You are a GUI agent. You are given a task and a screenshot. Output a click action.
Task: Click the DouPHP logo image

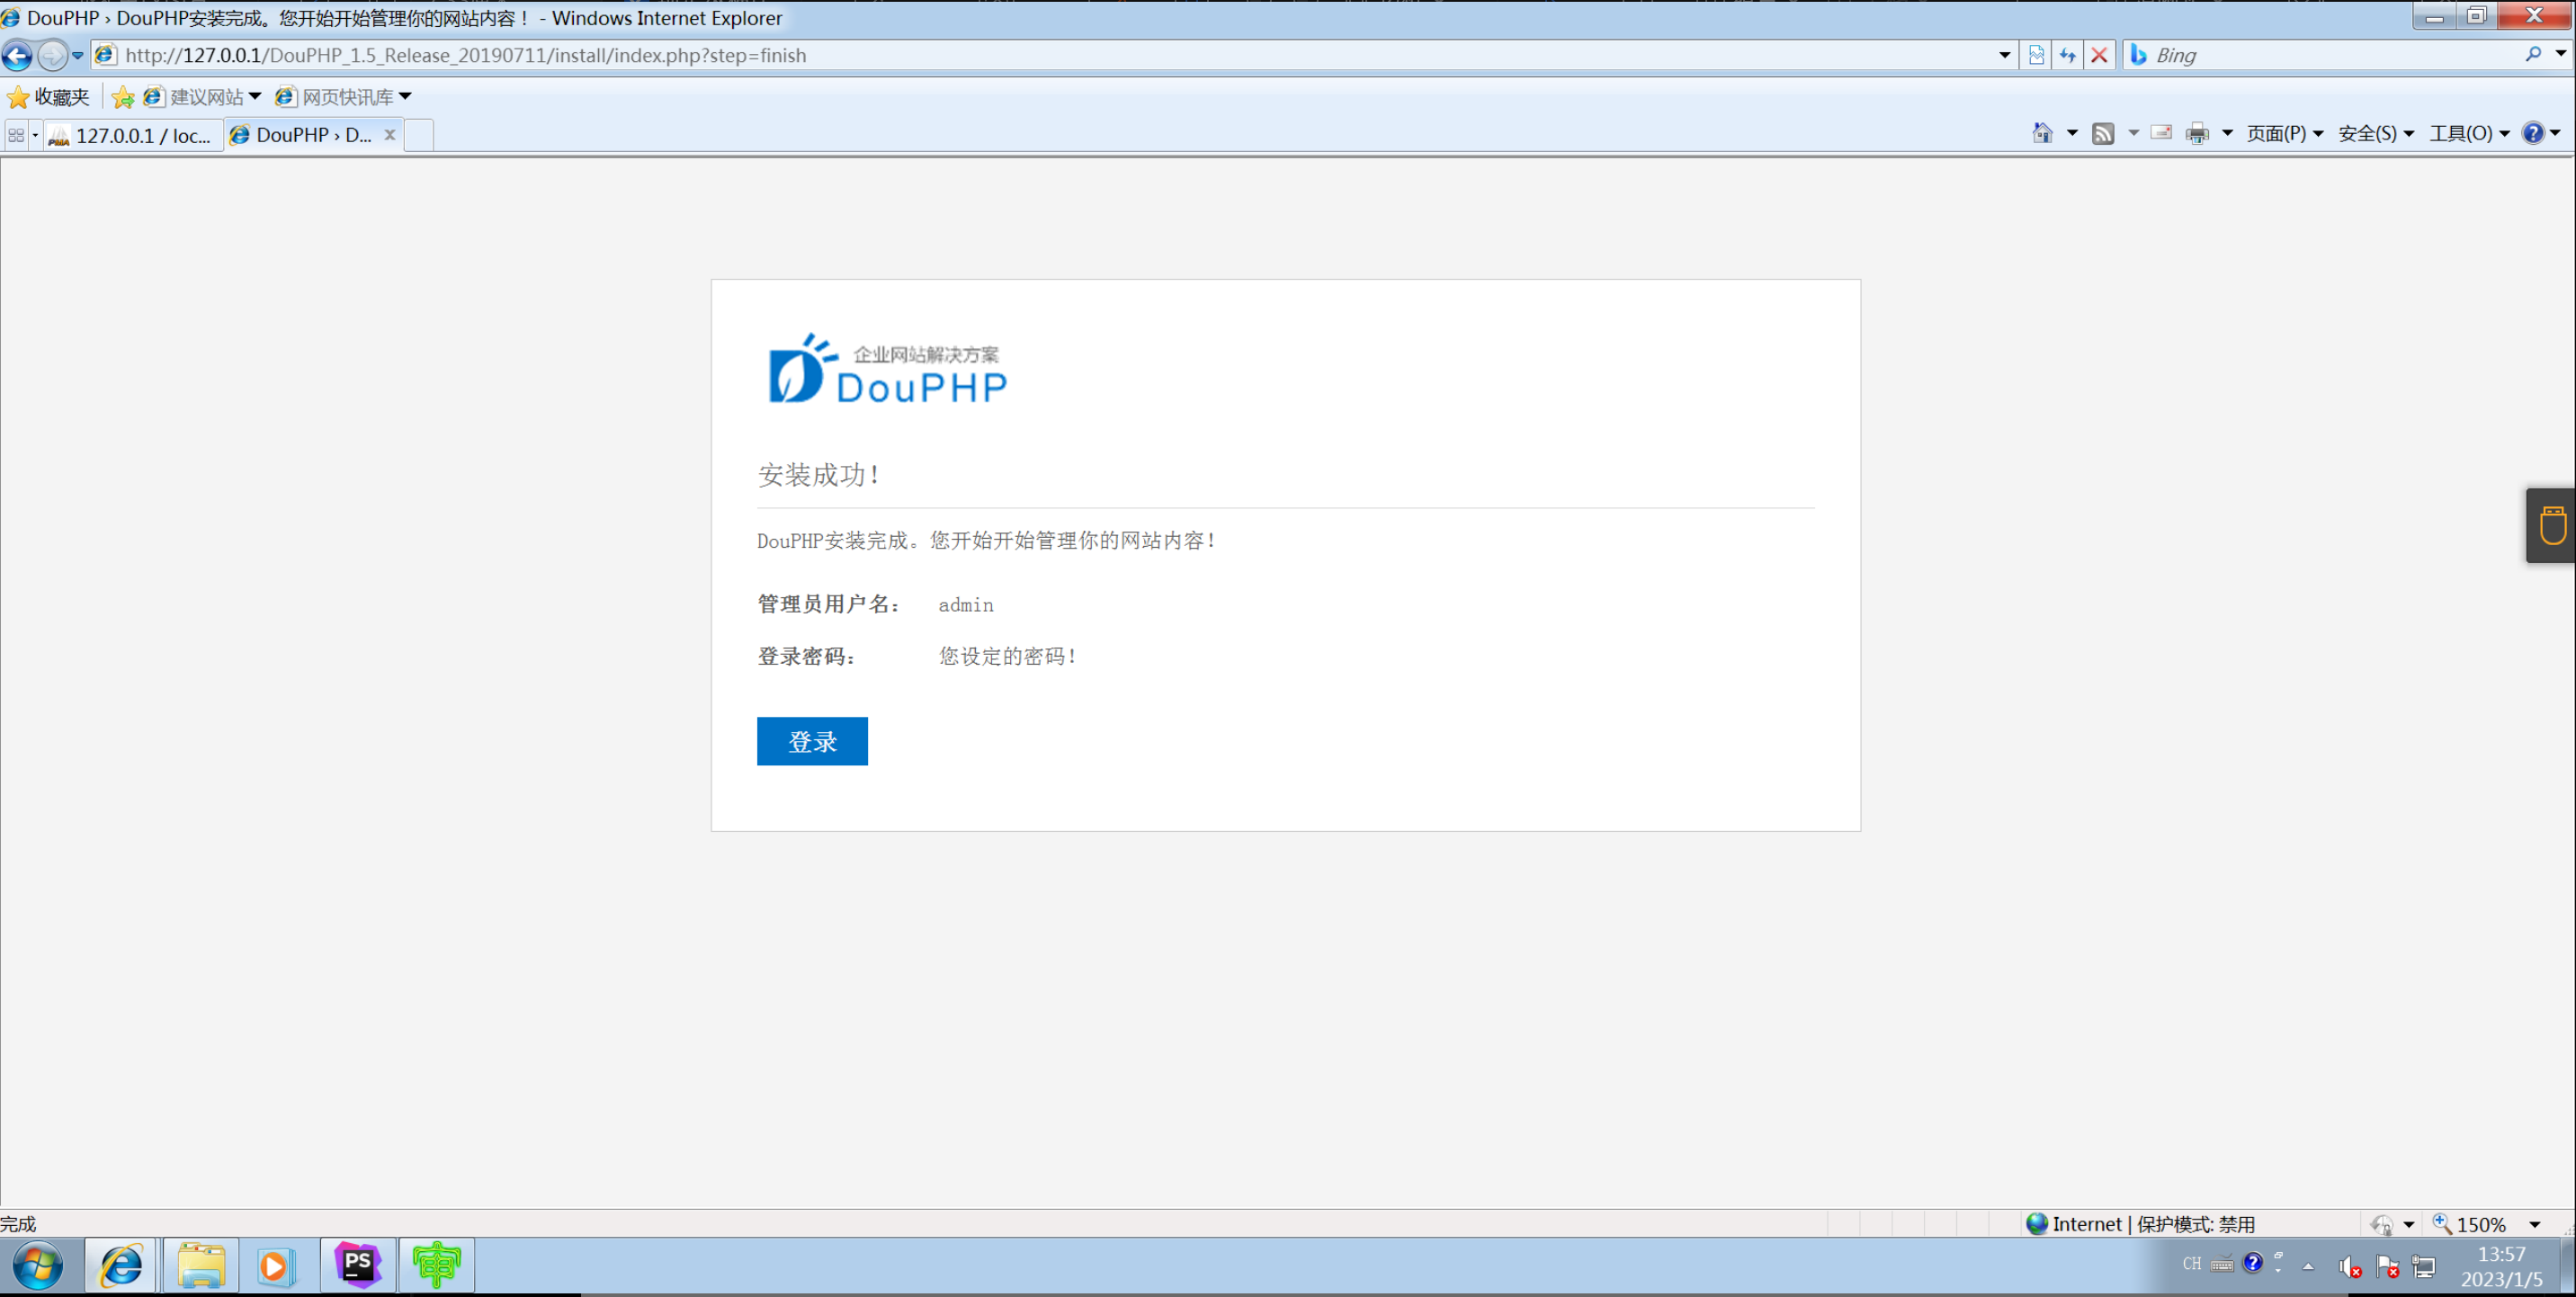[x=887, y=369]
